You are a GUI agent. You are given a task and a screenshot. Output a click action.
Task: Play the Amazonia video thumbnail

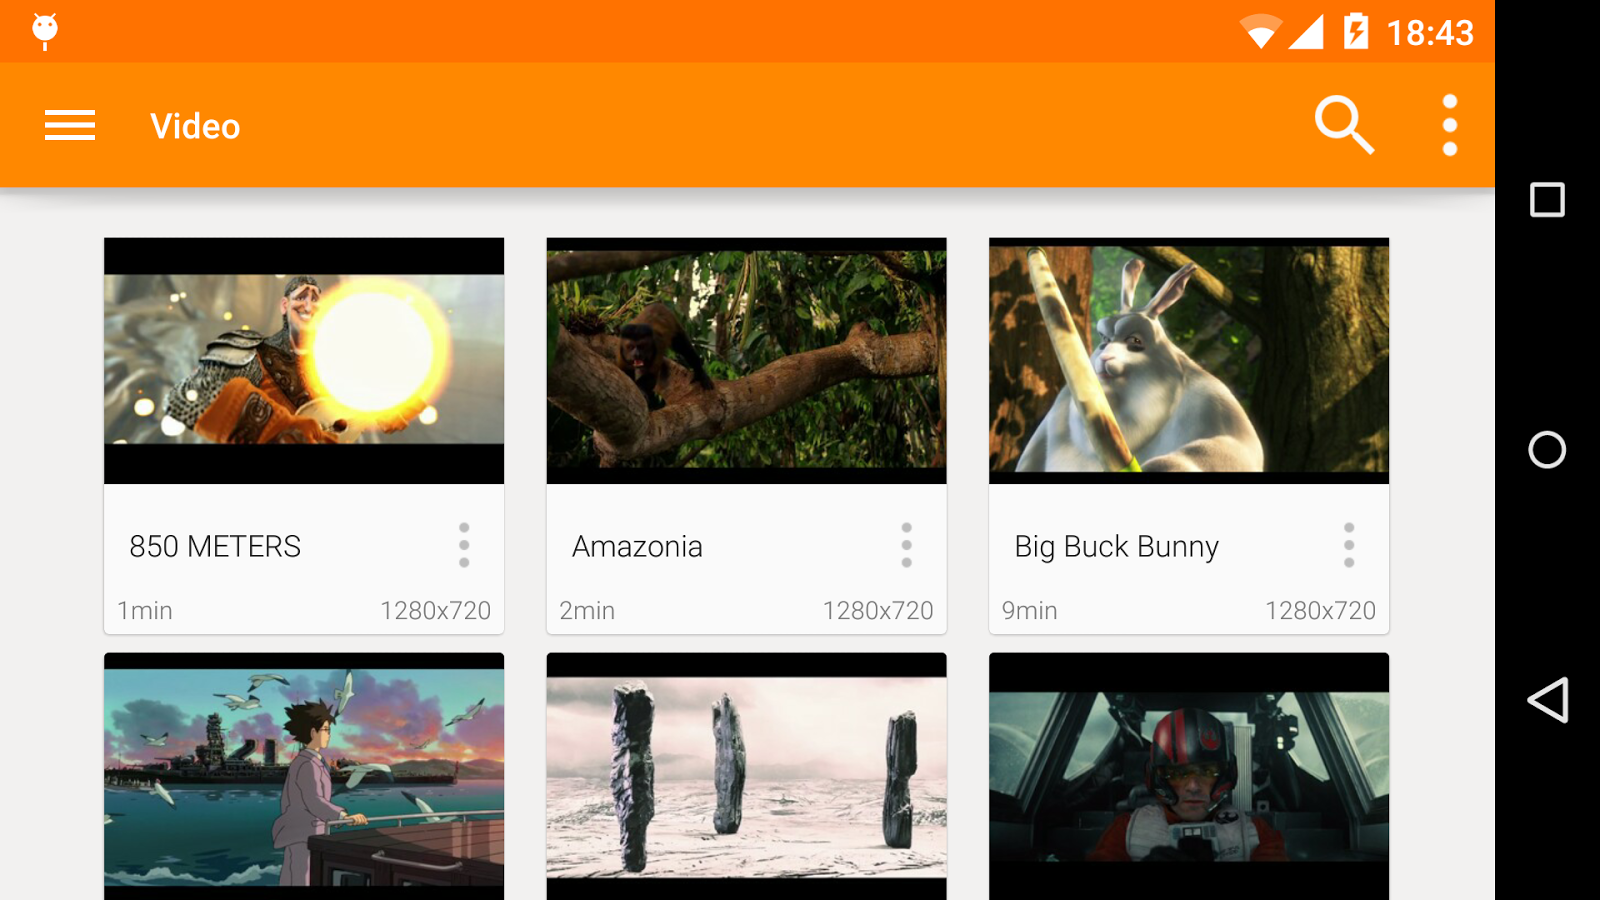[x=745, y=360]
